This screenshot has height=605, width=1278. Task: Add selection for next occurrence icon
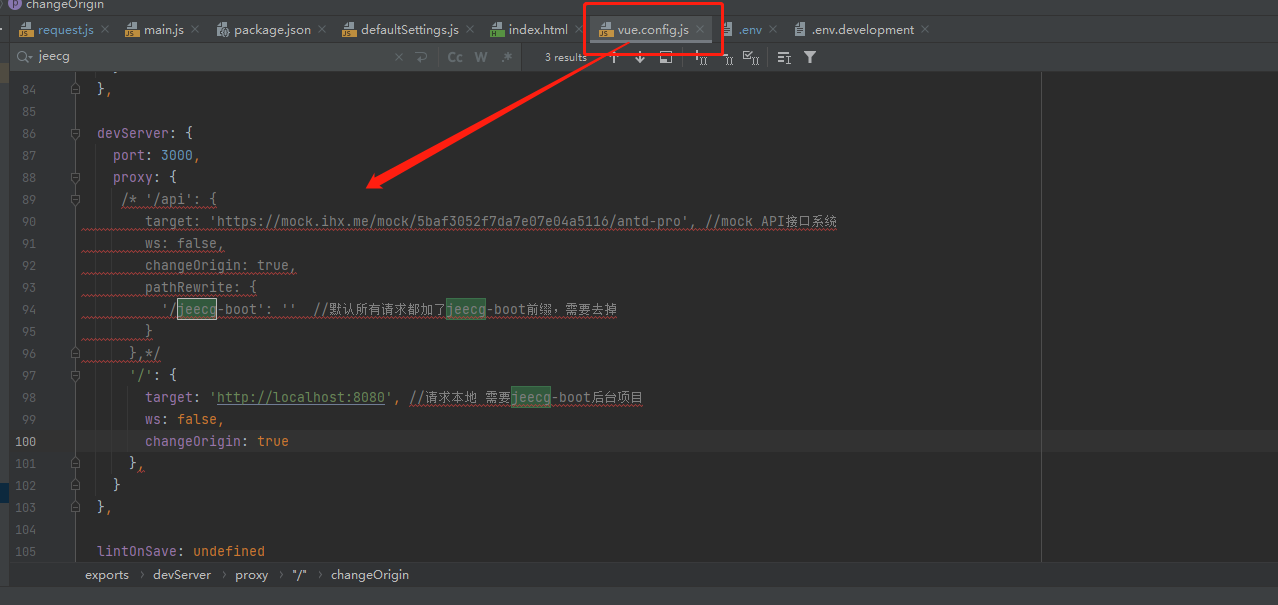pos(702,58)
